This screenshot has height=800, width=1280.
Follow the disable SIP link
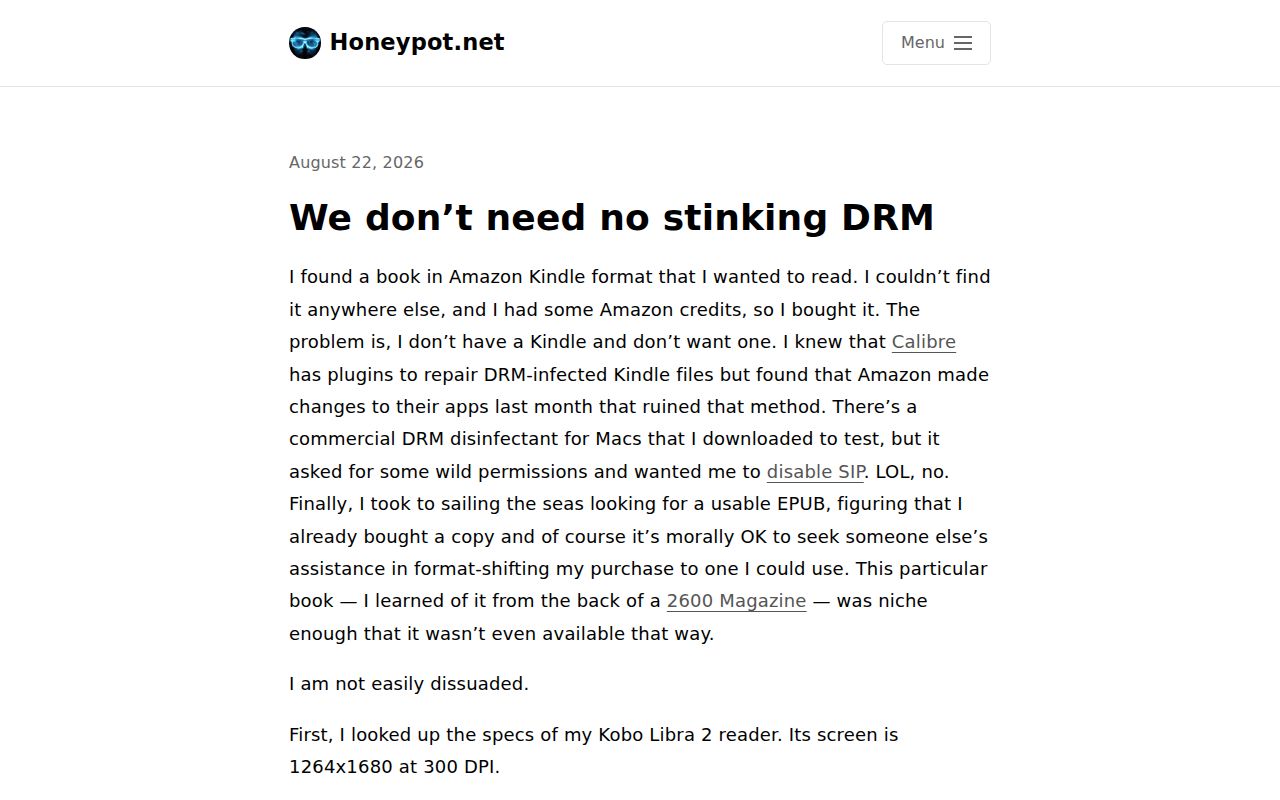815,471
